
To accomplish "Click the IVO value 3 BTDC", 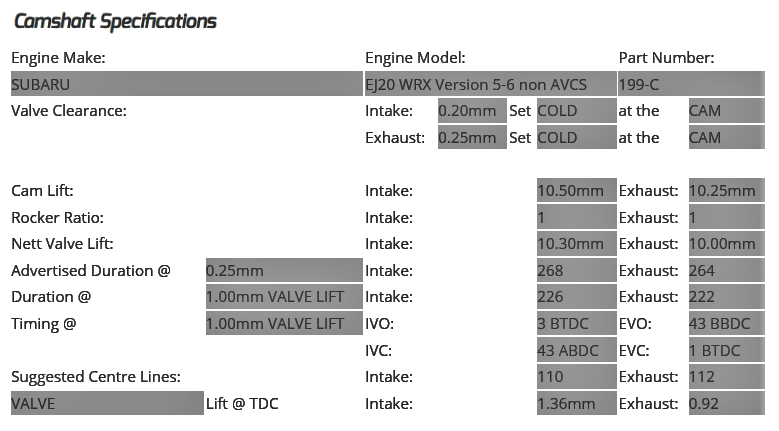I will click(x=576, y=323).
